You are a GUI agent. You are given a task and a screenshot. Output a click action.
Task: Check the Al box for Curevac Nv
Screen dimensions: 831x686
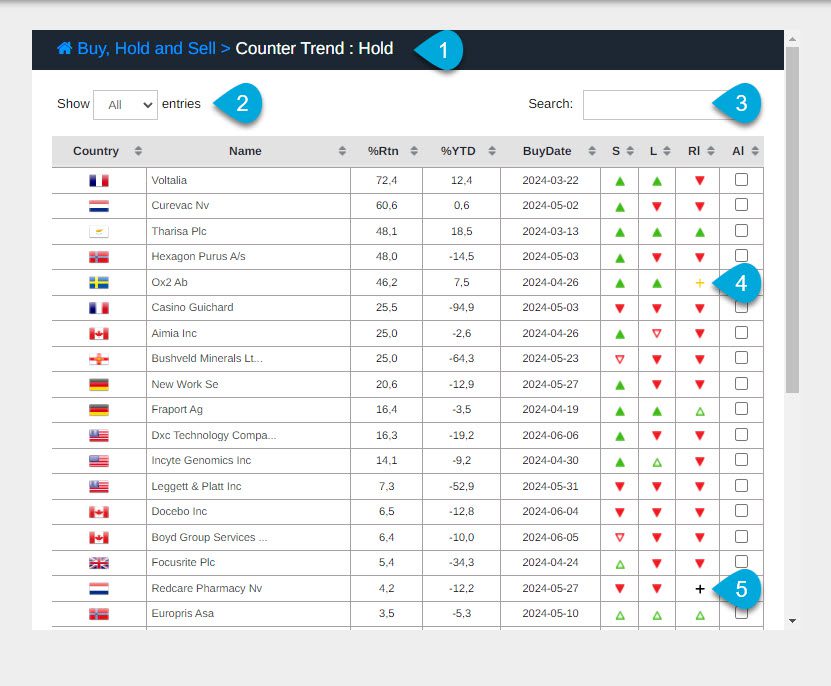pos(741,205)
